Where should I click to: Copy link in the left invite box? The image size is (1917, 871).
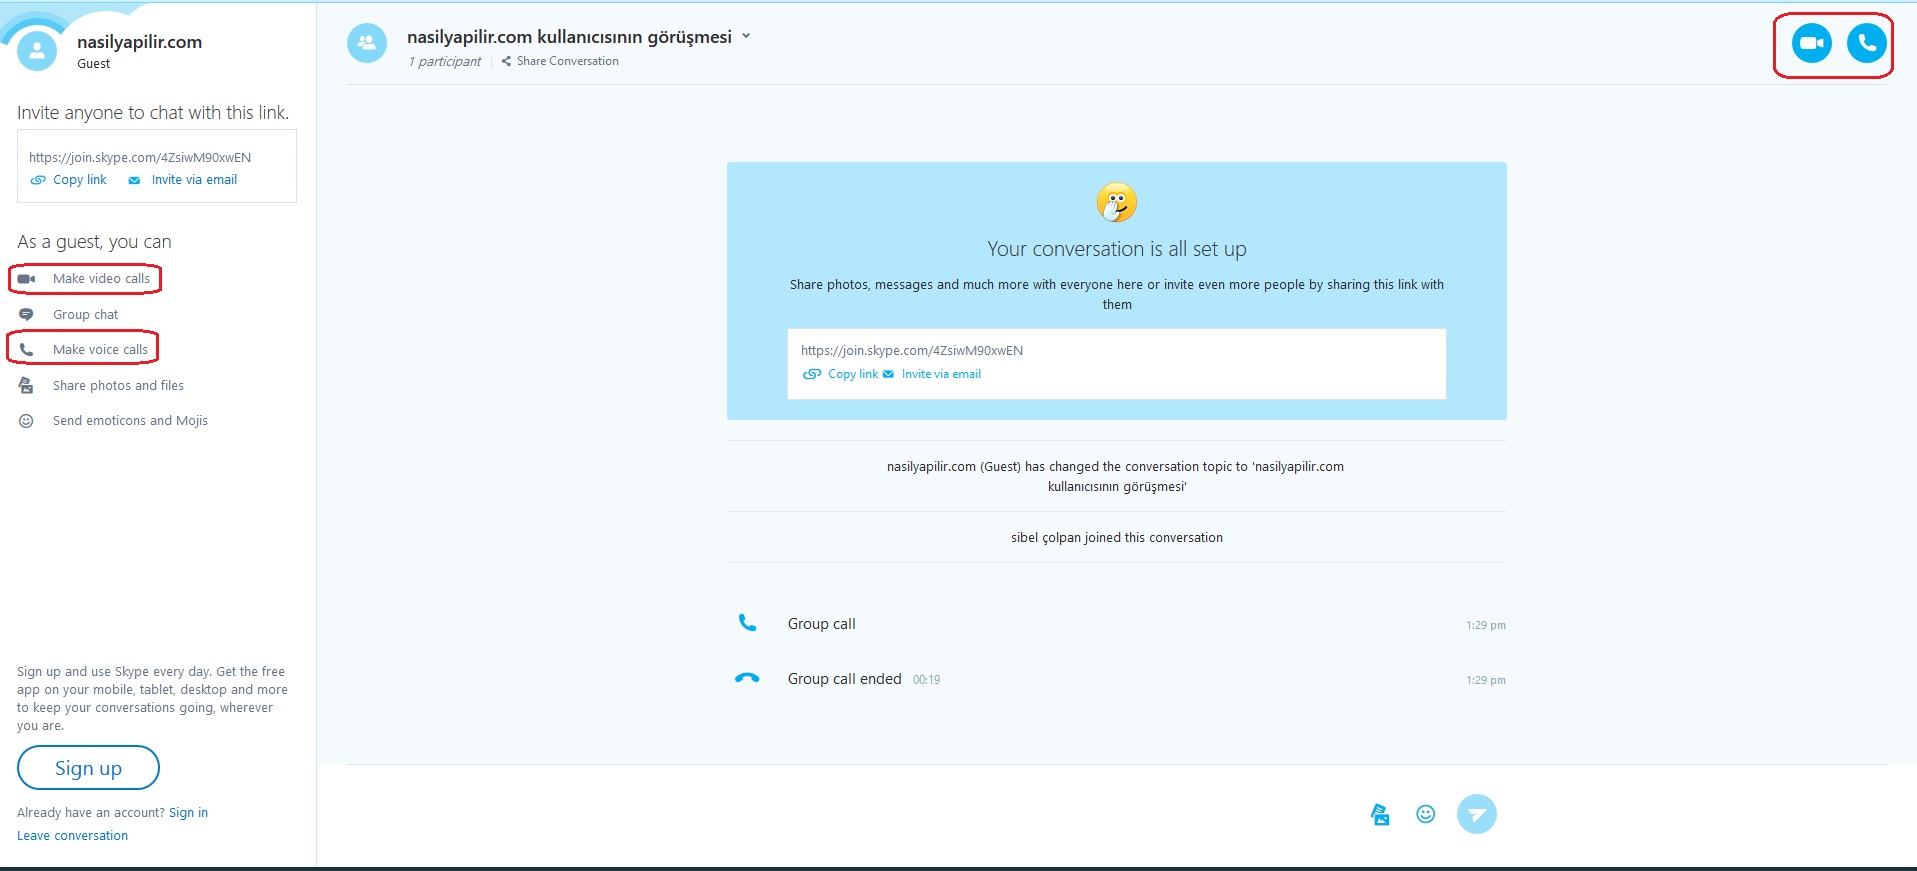(x=80, y=180)
